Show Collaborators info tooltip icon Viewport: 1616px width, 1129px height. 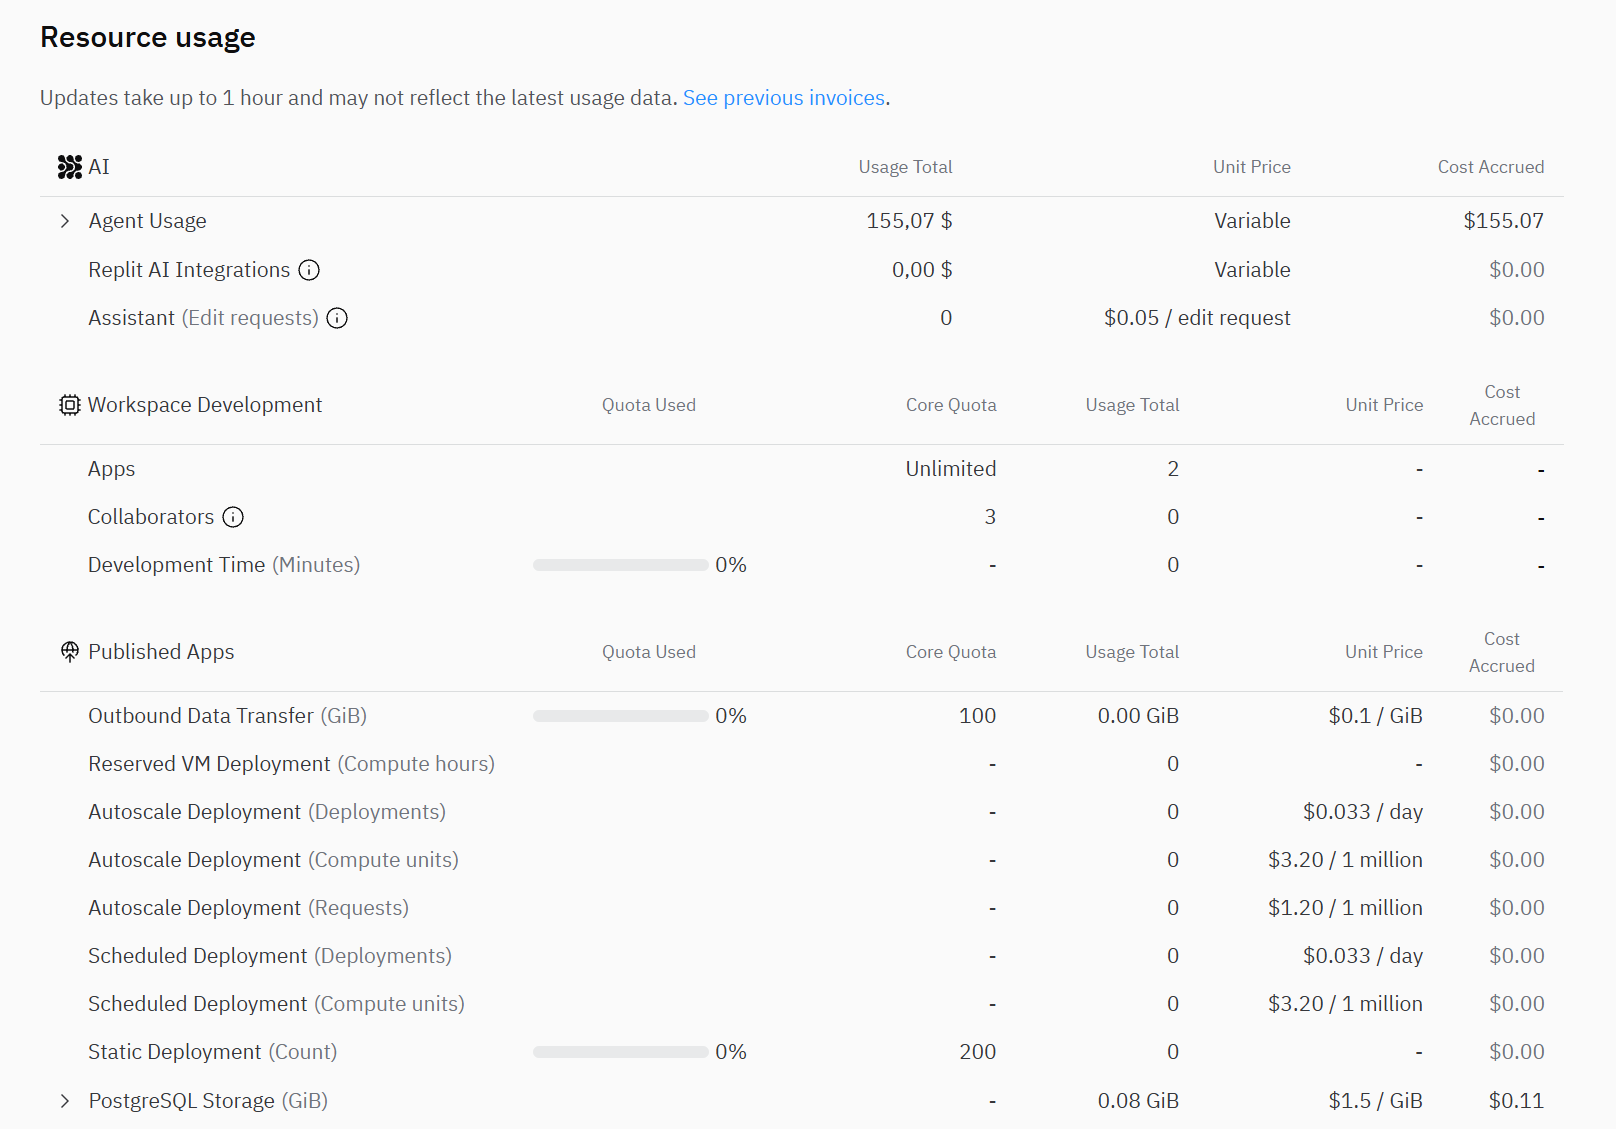(233, 517)
